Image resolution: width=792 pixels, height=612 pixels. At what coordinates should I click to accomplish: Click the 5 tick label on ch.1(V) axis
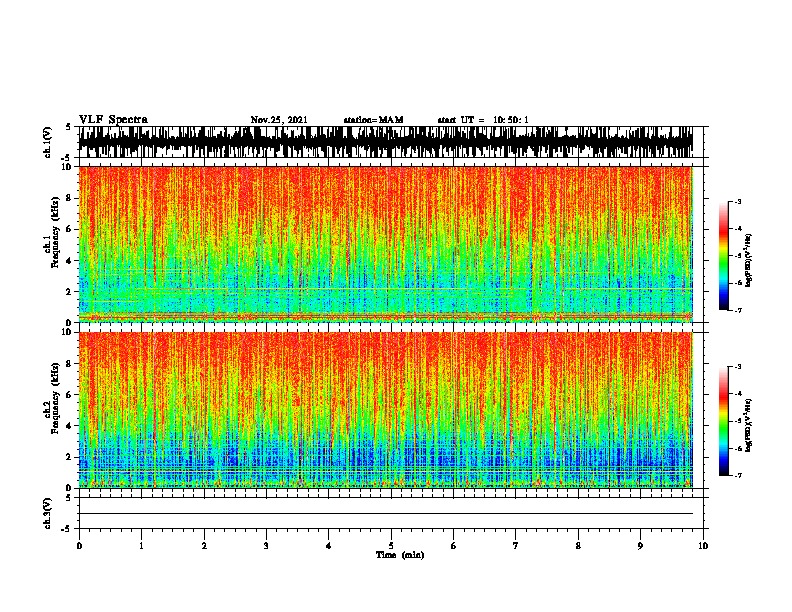(x=69, y=127)
